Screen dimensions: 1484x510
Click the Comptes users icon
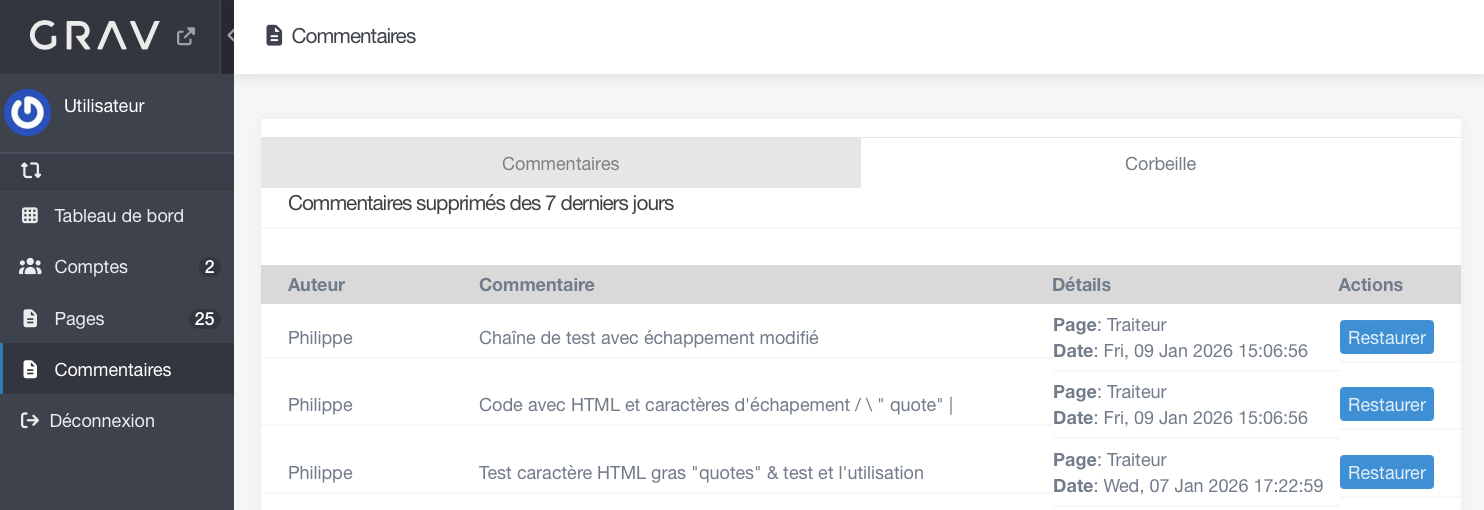coord(30,267)
